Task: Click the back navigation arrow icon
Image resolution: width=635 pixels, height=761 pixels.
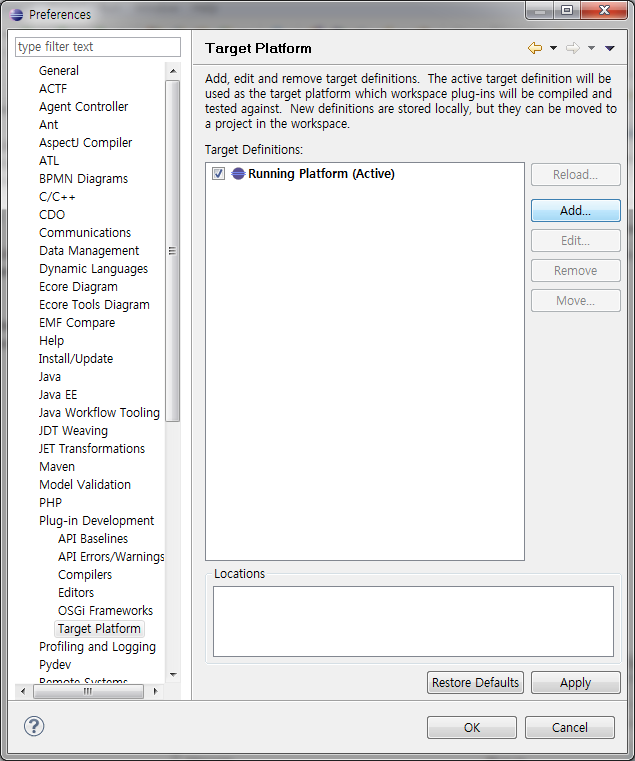Action: click(535, 48)
